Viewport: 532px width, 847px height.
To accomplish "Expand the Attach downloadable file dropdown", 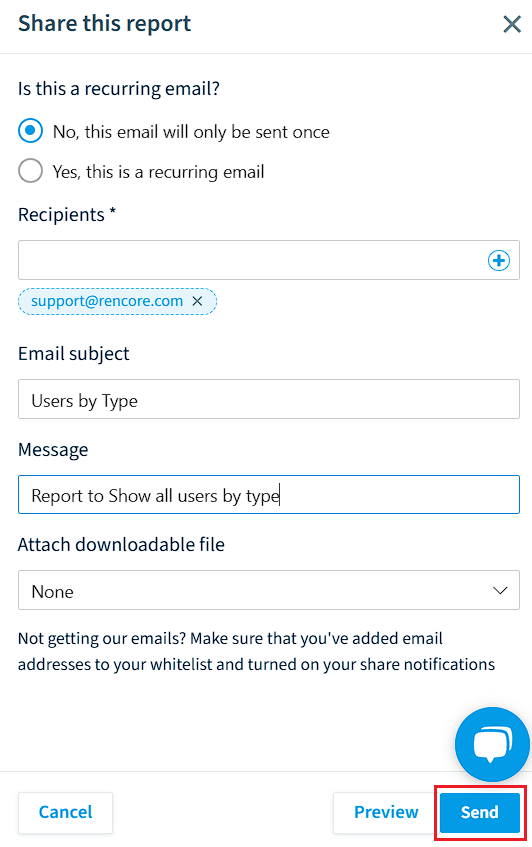I will coord(269,590).
